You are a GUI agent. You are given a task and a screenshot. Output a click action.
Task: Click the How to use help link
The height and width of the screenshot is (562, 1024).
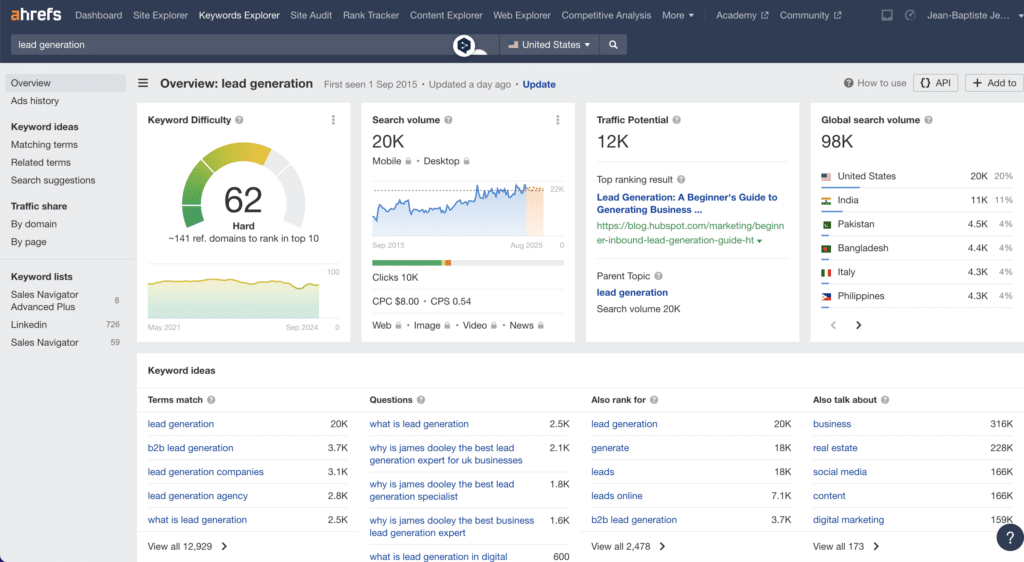[875, 83]
